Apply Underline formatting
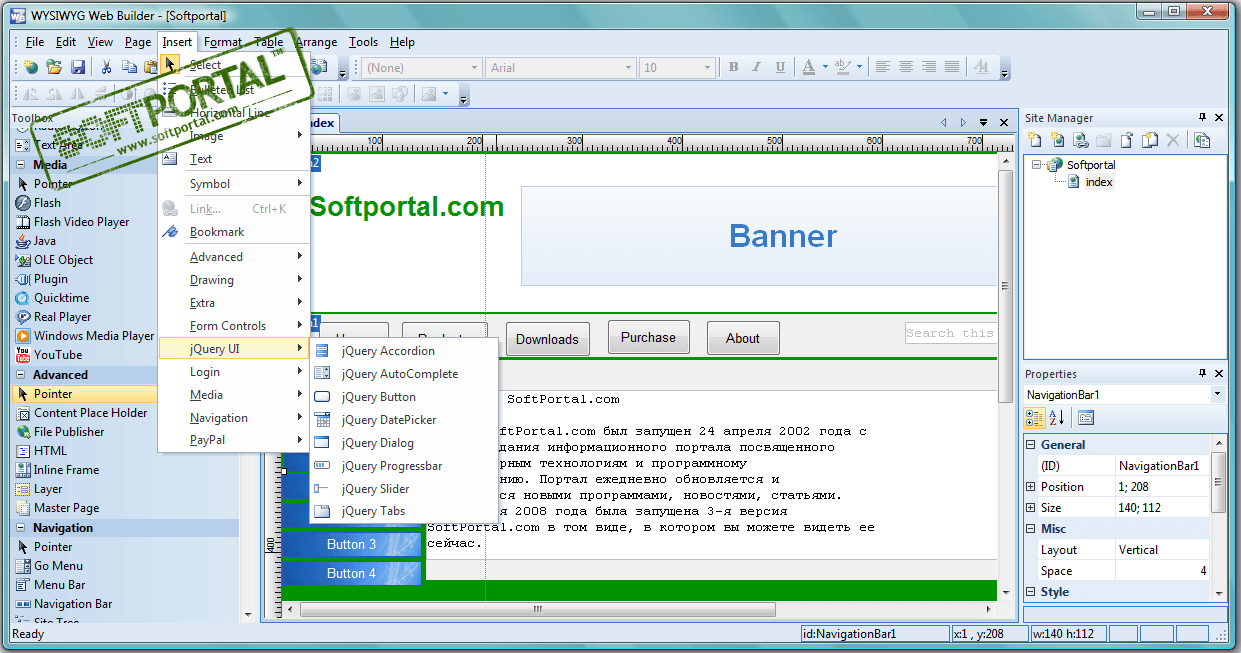The width and height of the screenshot is (1241, 653). click(x=781, y=67)
